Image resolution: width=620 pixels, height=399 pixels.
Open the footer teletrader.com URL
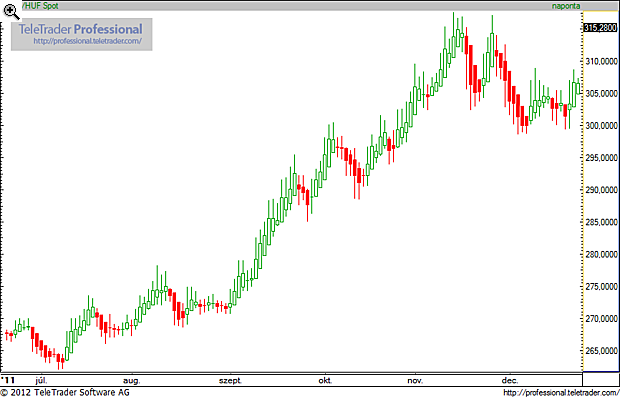coord(561,393)
